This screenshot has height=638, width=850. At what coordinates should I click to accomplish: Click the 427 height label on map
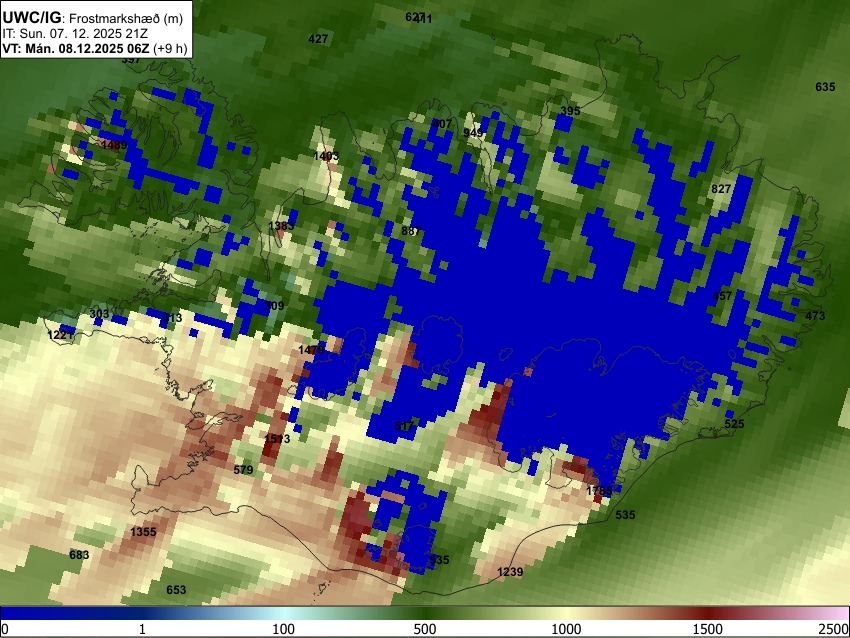(318, 39)
